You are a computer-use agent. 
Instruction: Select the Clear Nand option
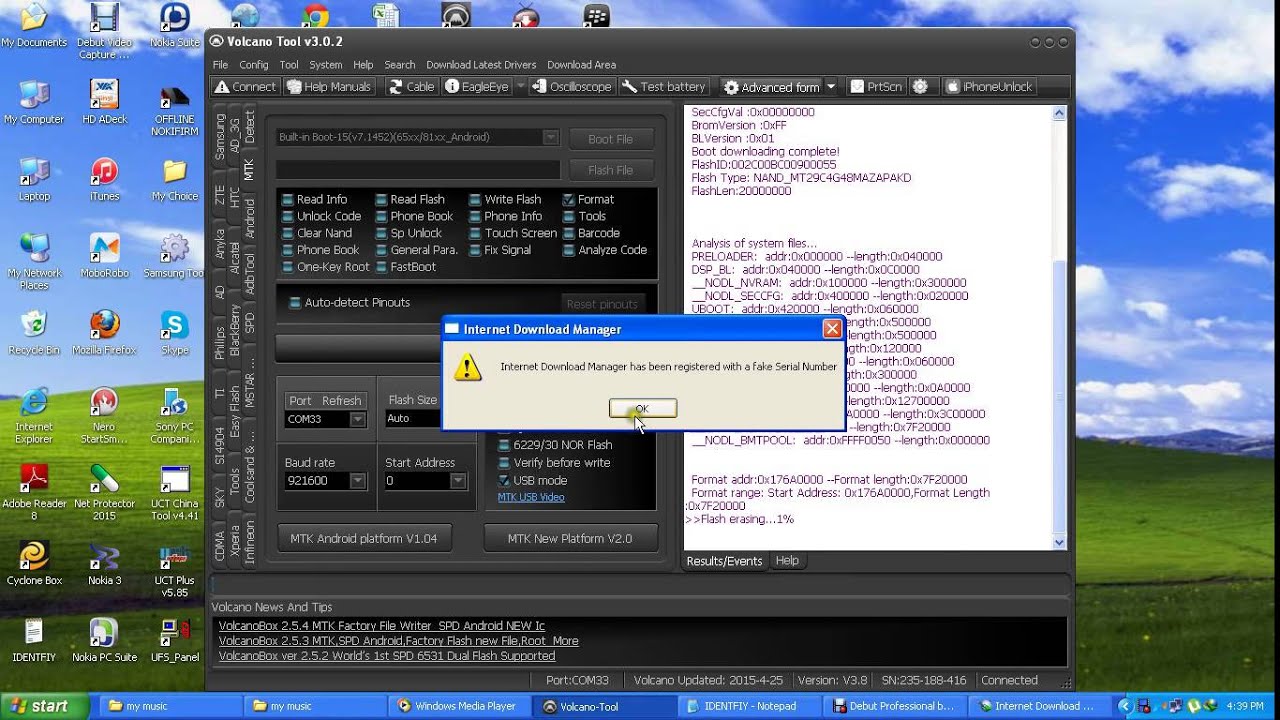pyautogui.click(x=317, y=233)
